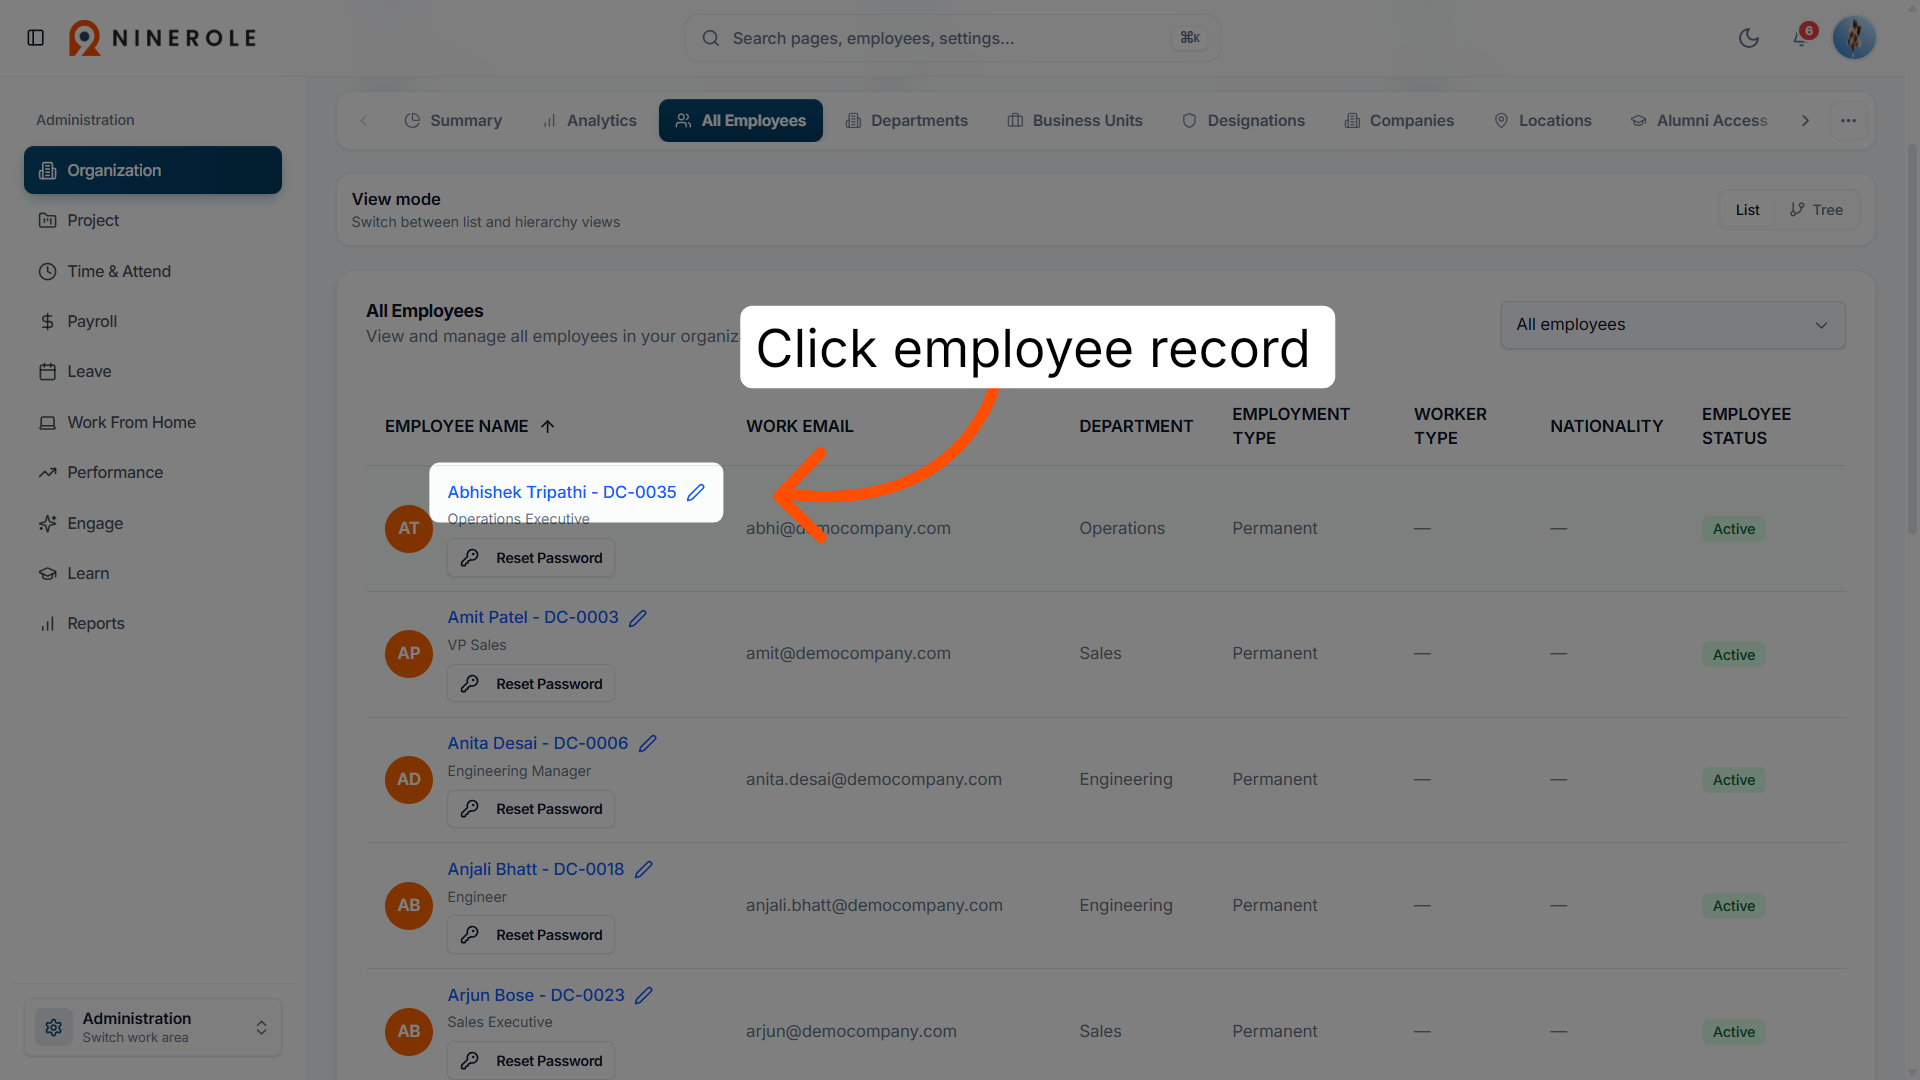Viewport: 1920px width, 1080px height.
Task: Edit Abhishek Tripathi with pencil icon
Action: (696, 492)
